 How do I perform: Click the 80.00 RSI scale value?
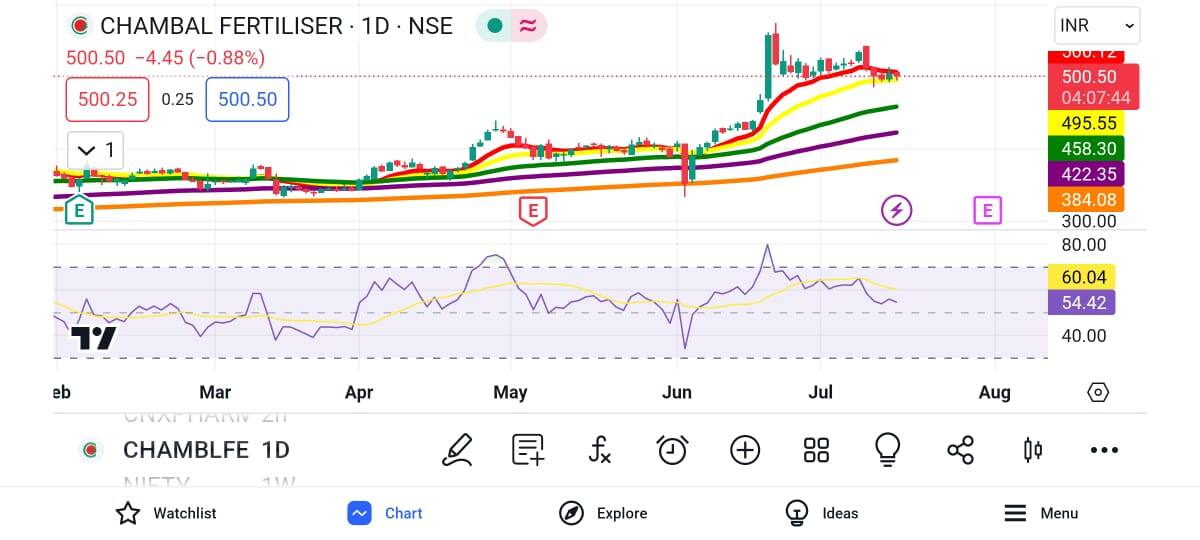pos(1084,245)
